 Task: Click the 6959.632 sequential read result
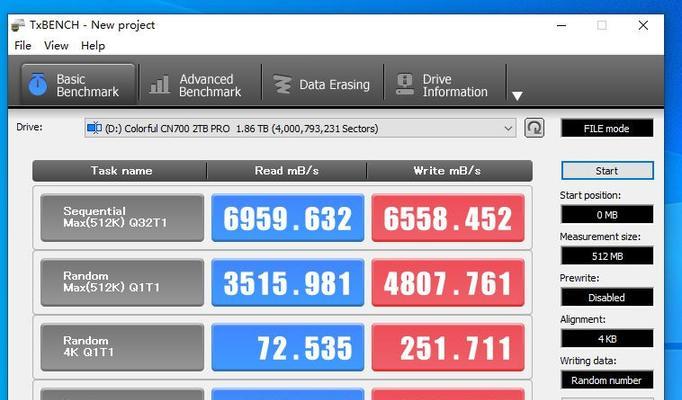(288, 218)
